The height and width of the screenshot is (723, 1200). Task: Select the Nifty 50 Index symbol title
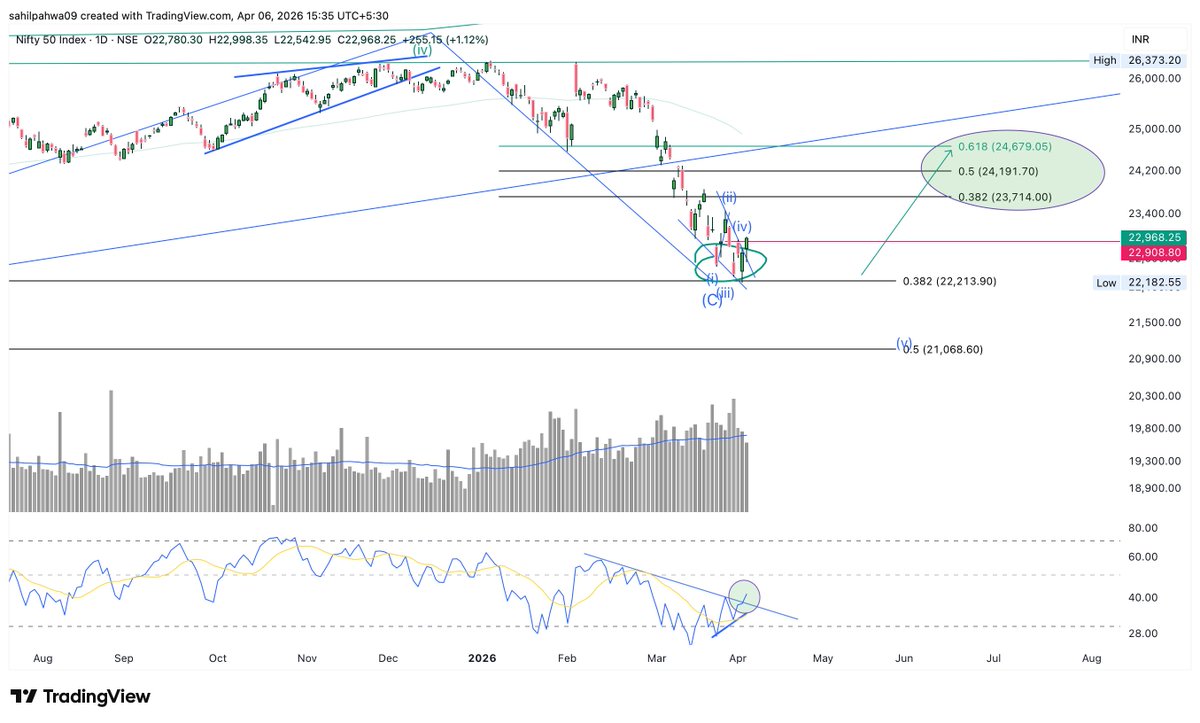[53, 38]
